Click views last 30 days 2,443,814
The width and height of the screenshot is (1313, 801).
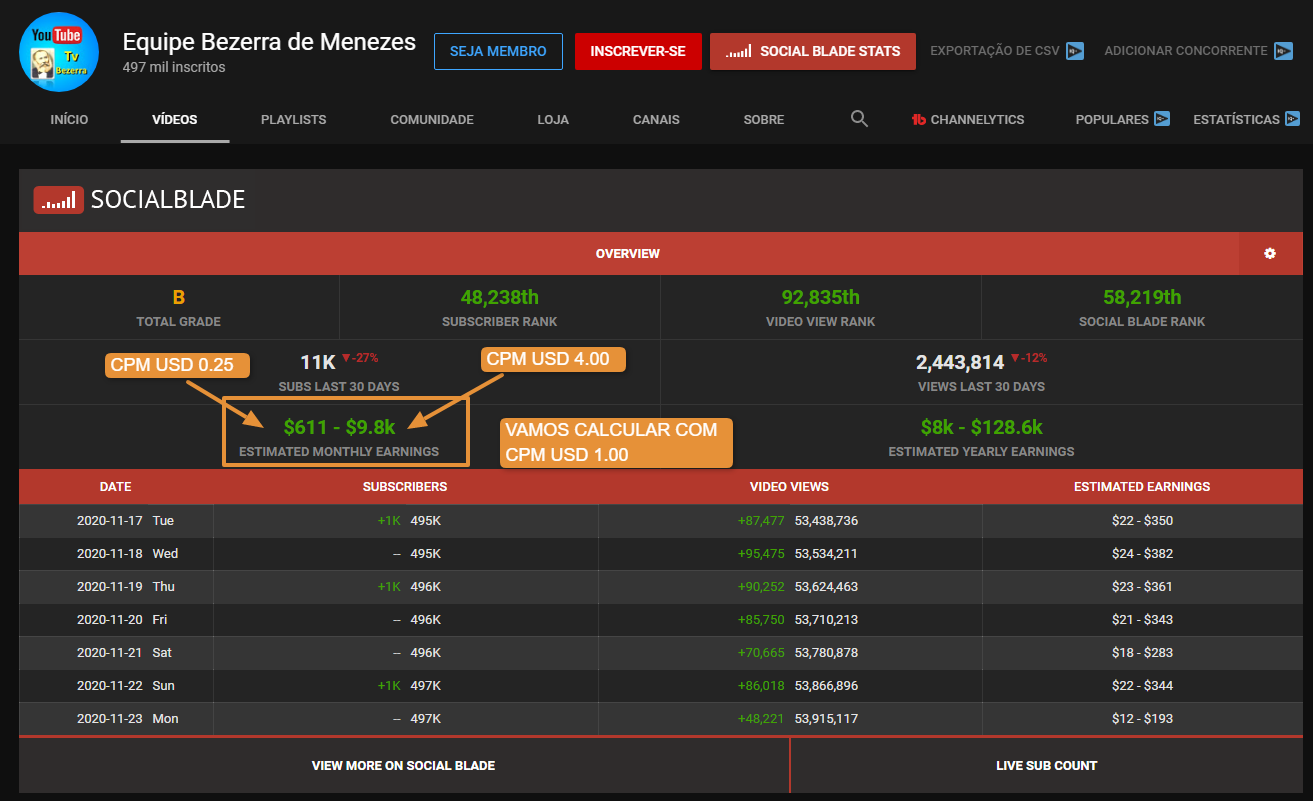tap(960, 362)
